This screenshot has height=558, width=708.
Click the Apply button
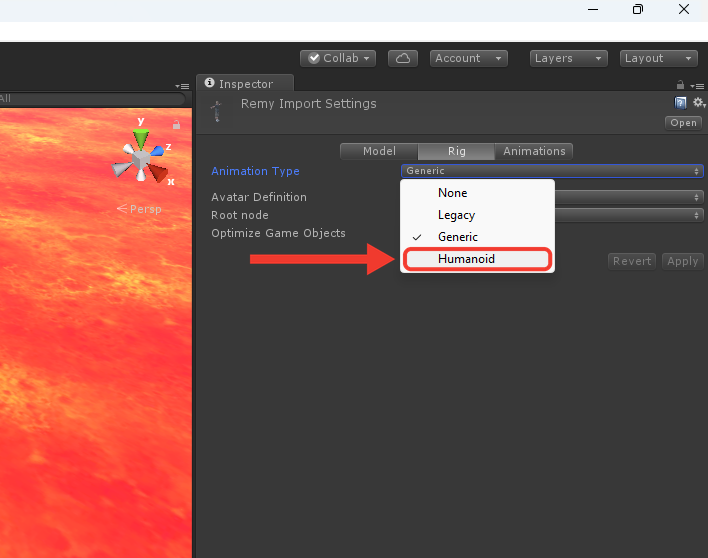[682, 261]
